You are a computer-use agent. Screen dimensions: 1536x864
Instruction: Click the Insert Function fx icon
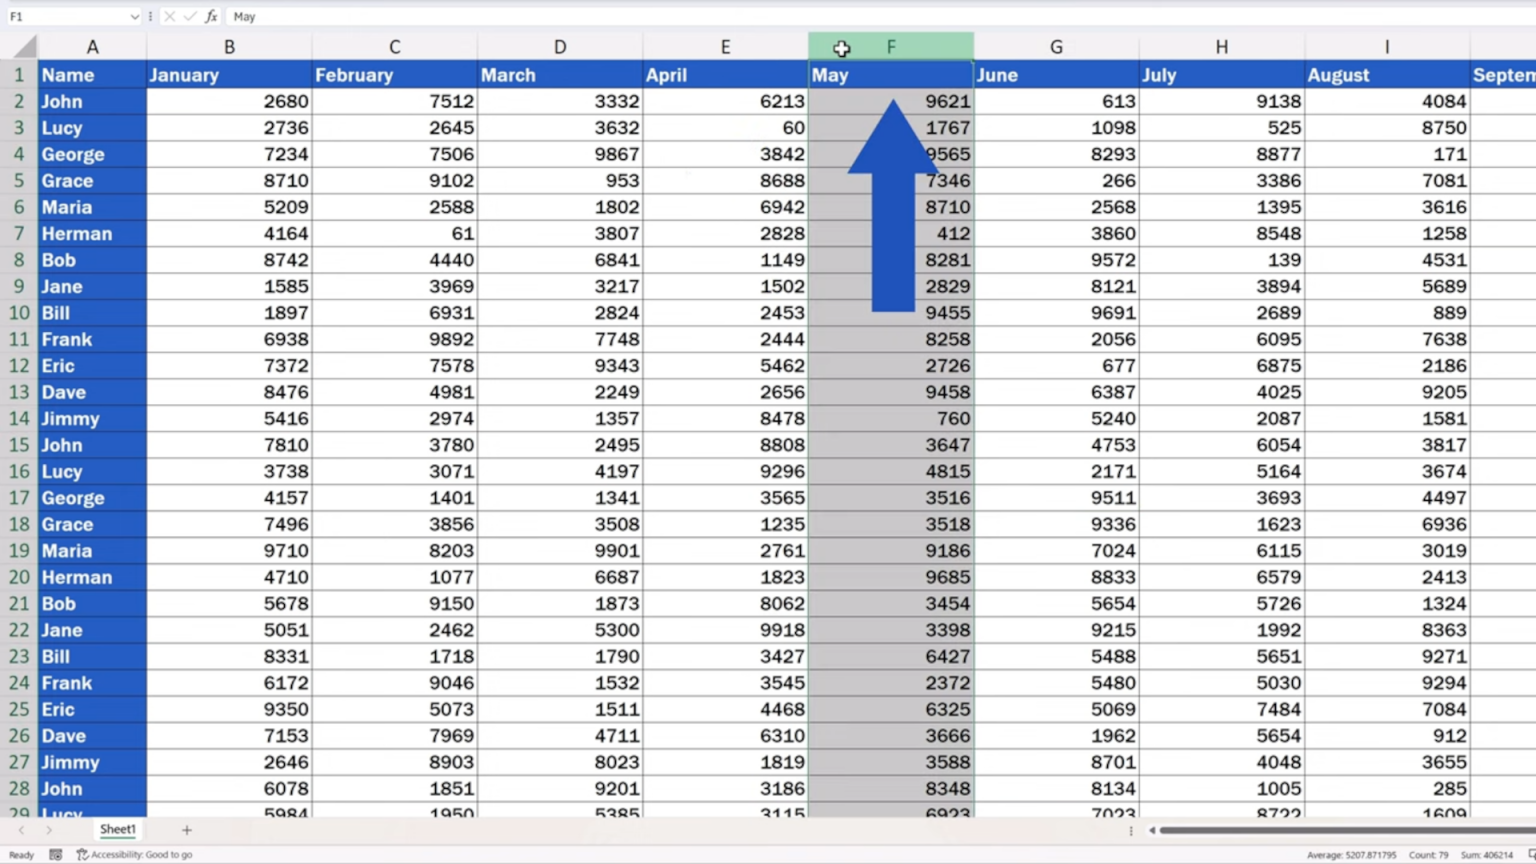pos(211,17)
